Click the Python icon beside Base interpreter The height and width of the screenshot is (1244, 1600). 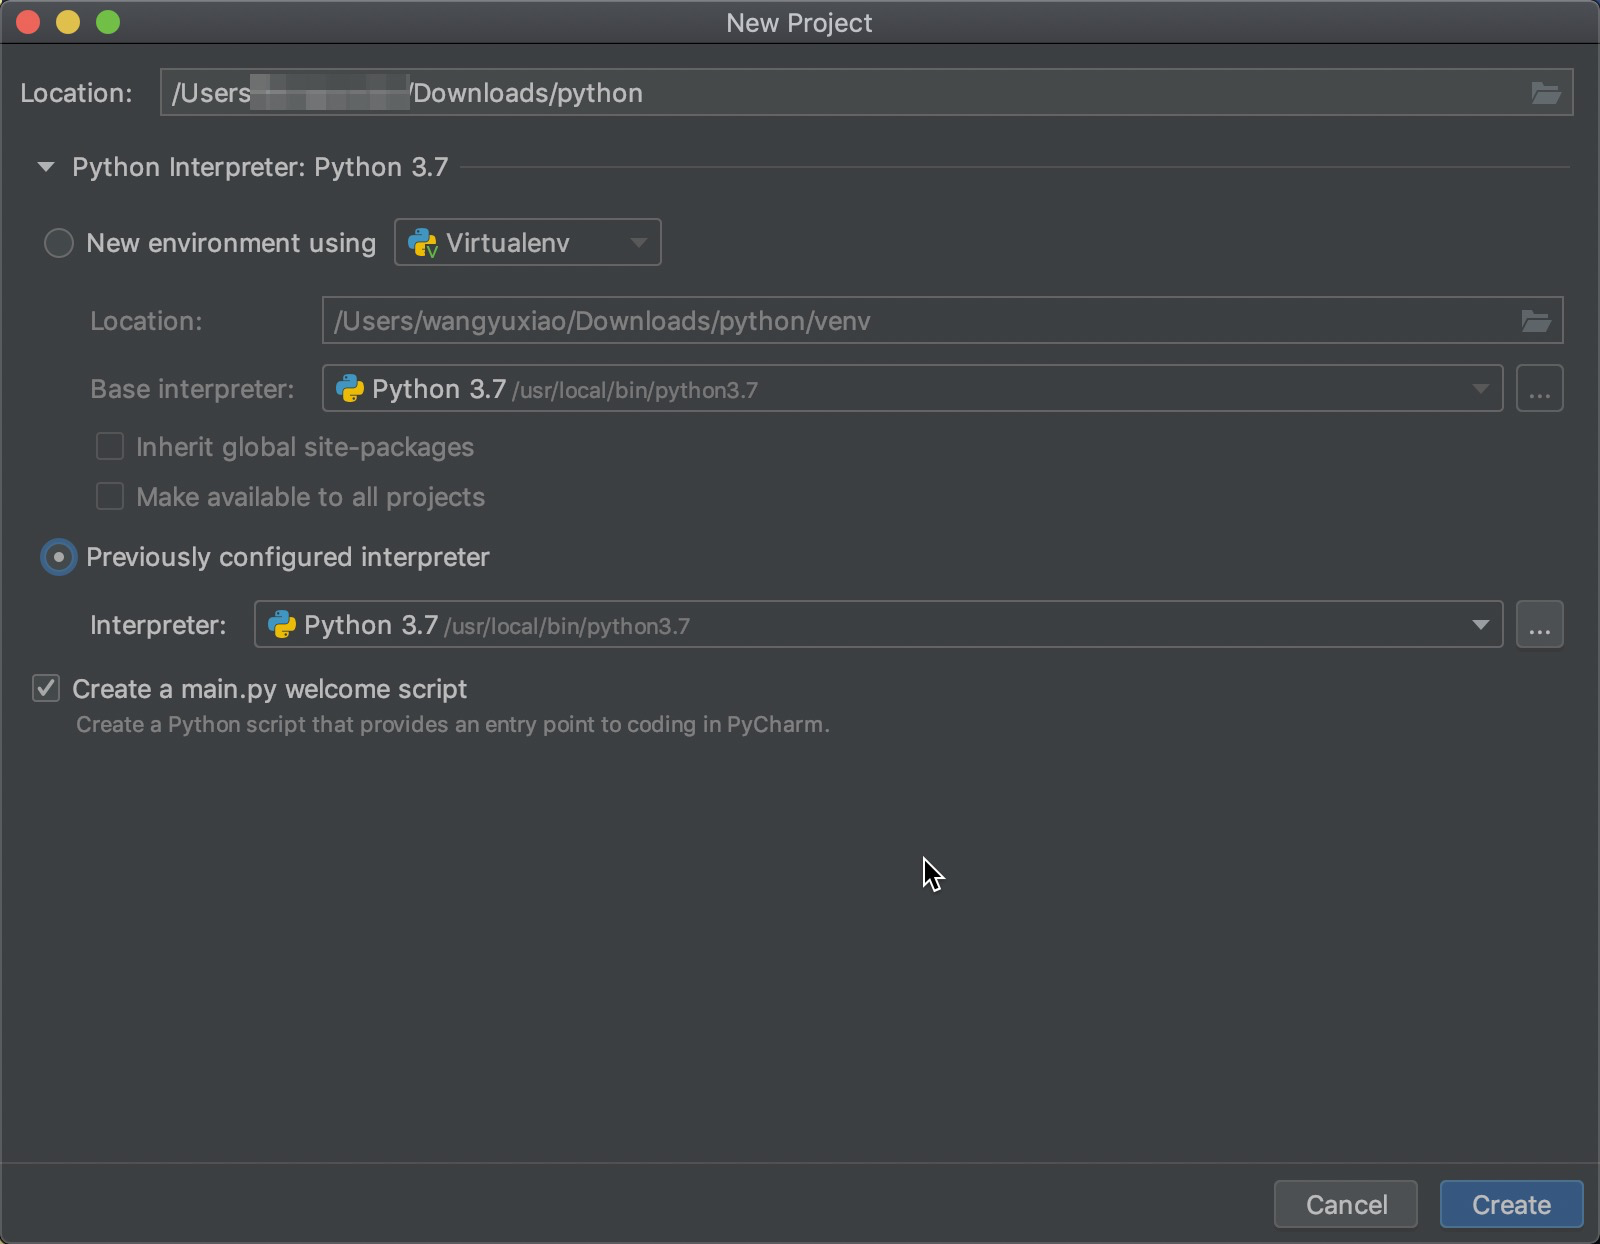click(x=348, y=388)
